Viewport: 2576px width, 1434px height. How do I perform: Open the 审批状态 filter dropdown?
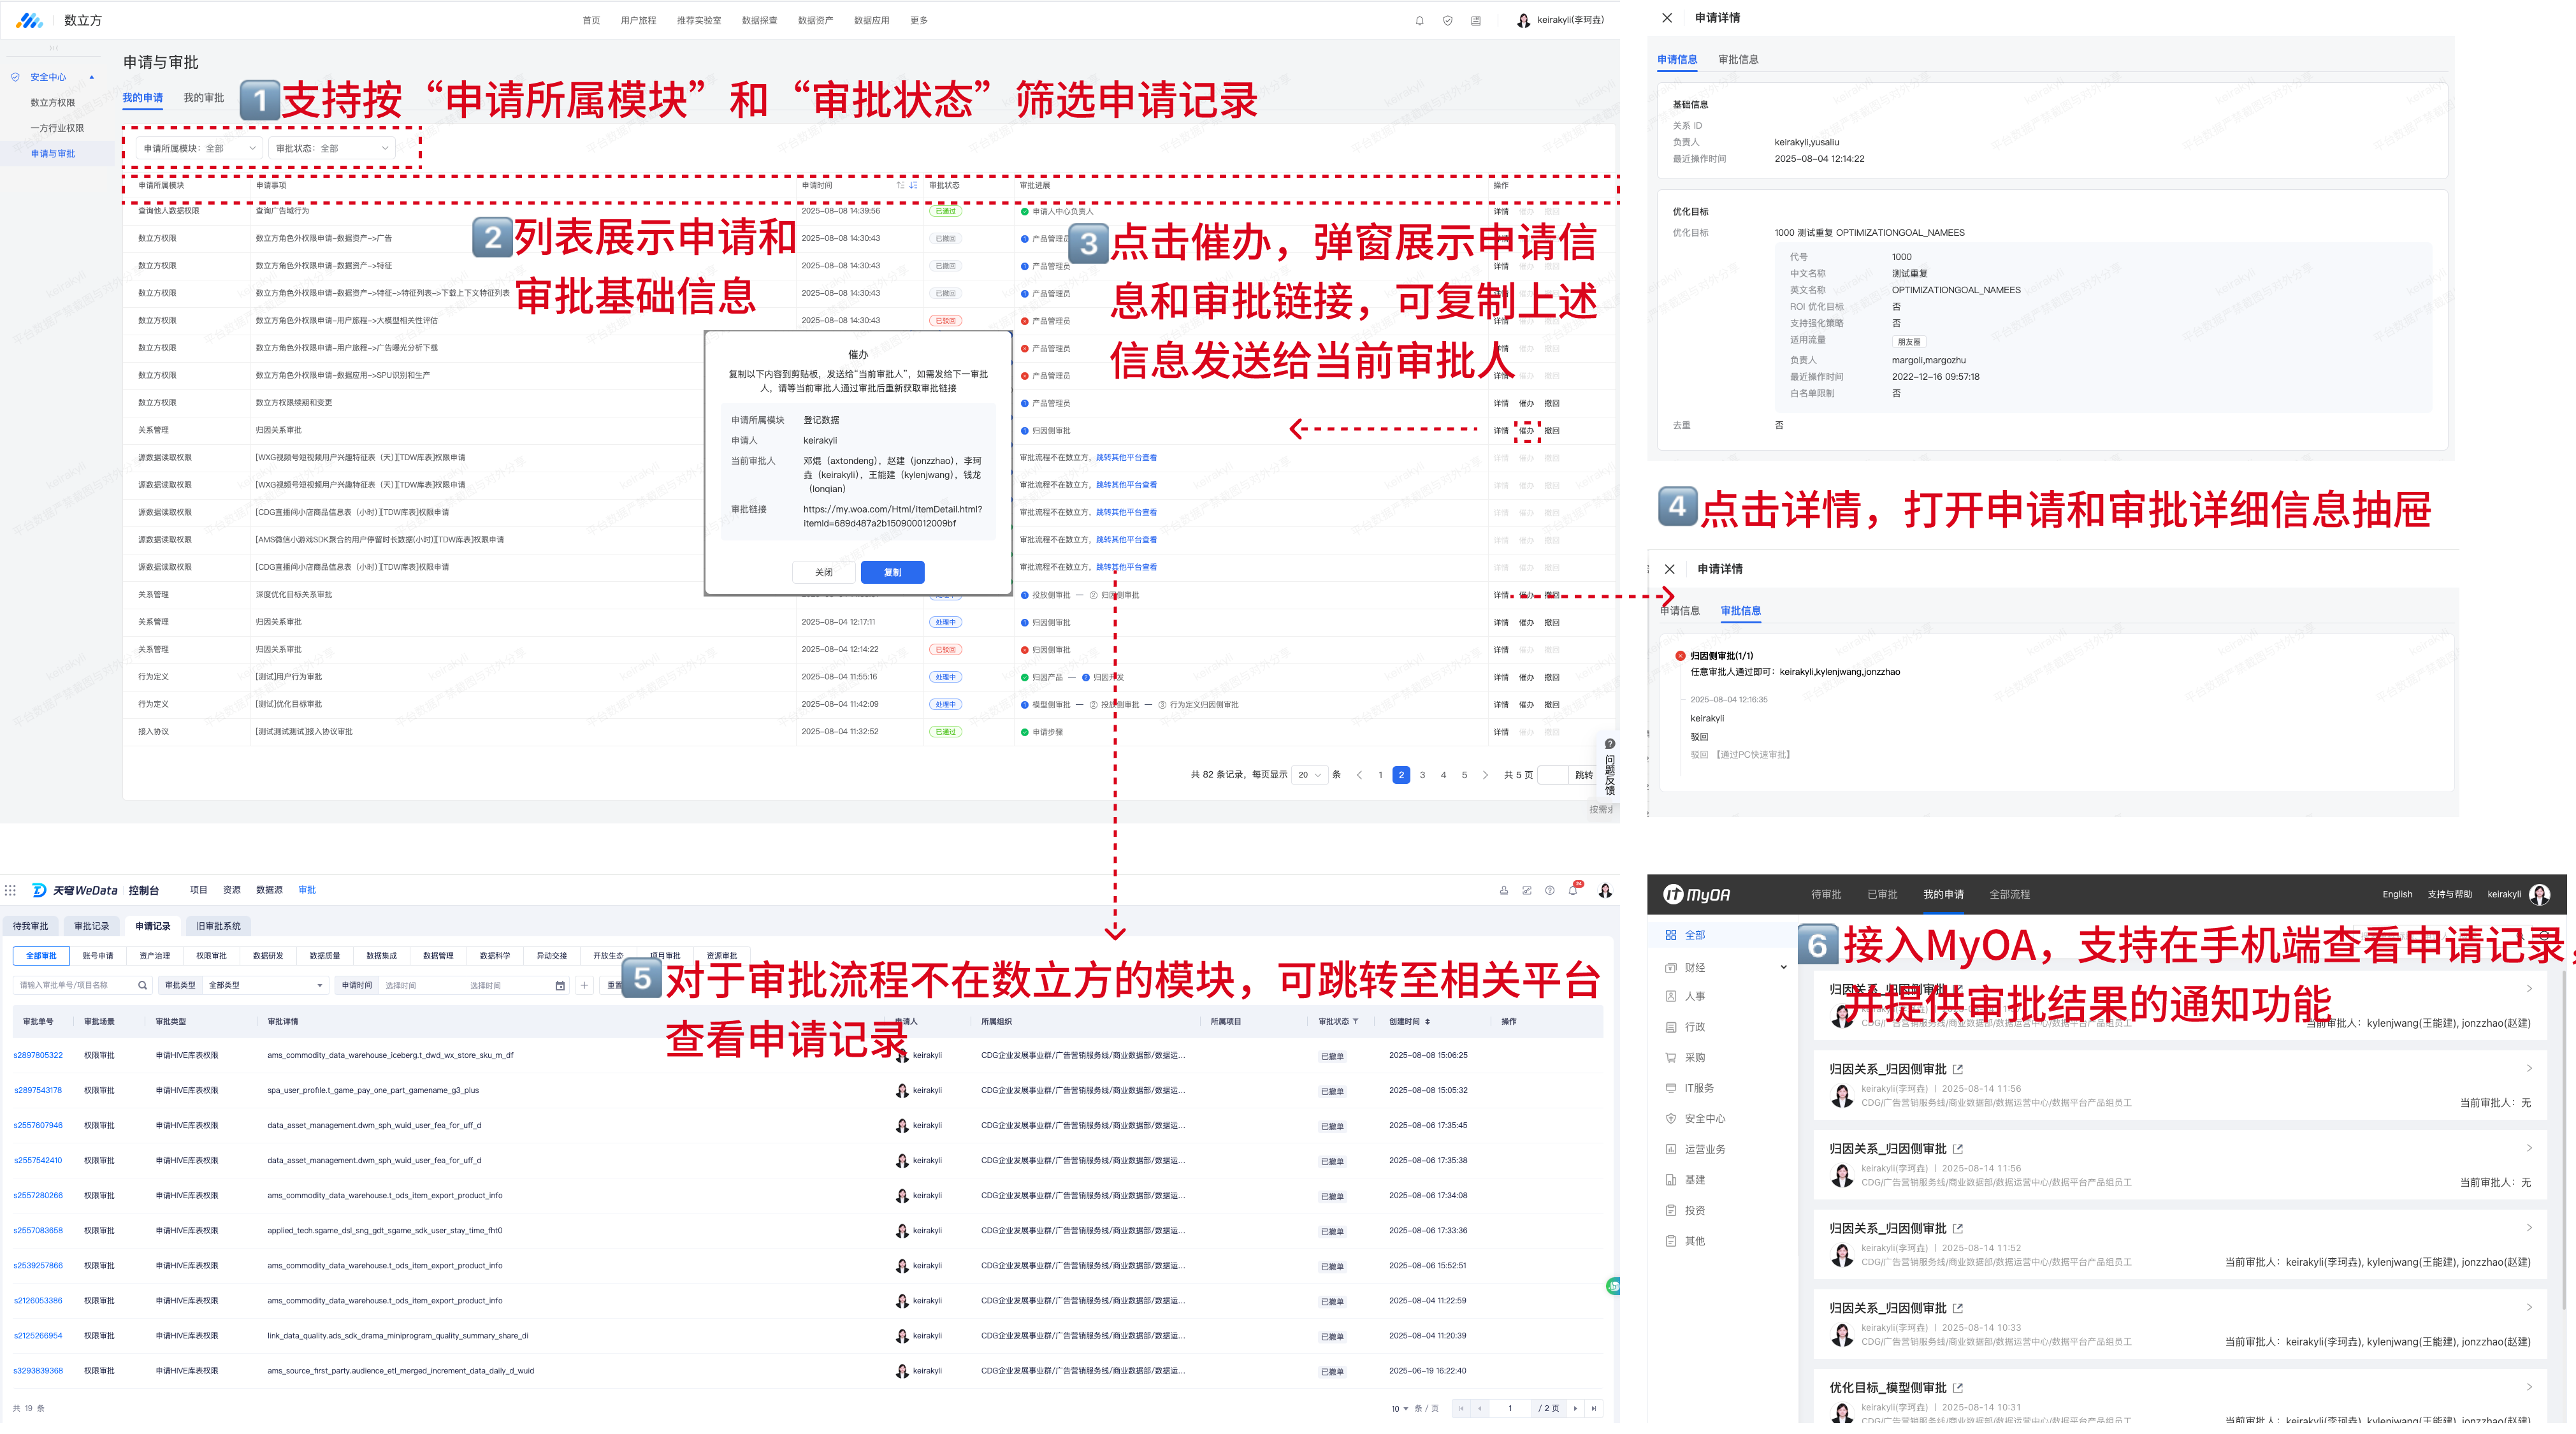[x=332, y=149]
